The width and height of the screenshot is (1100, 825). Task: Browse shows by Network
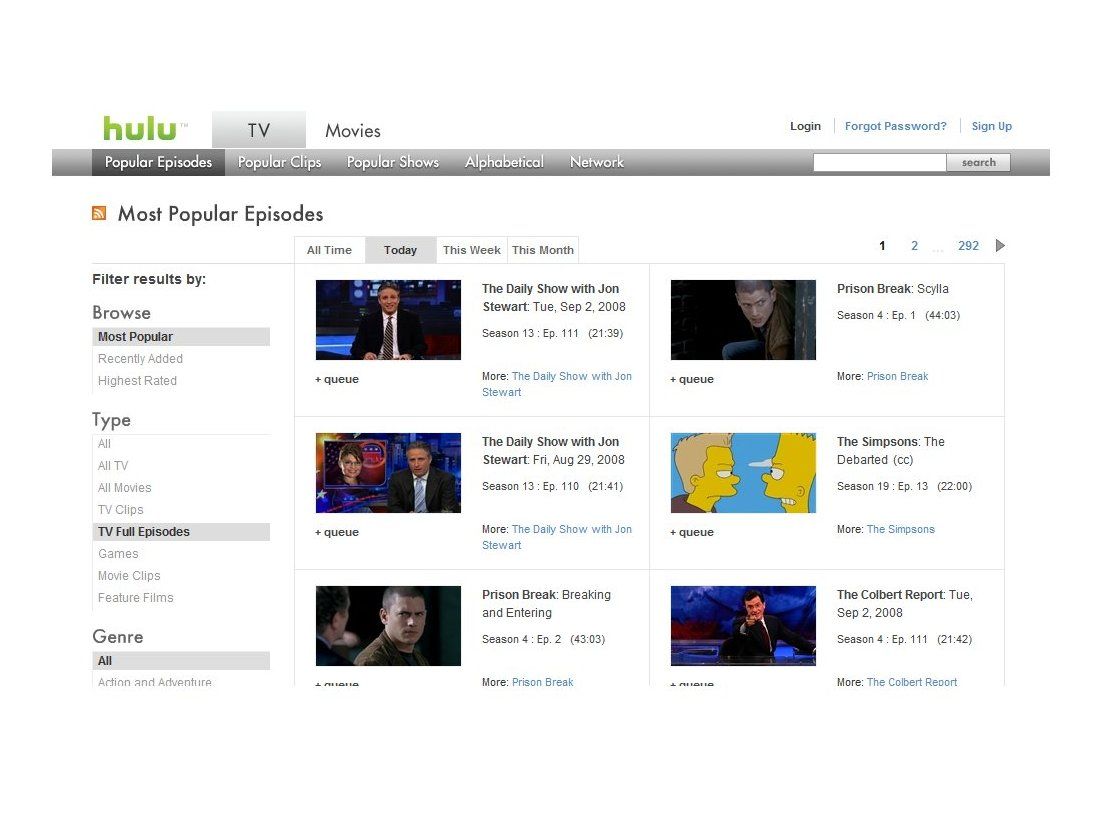pyautogui.click(x=596, y=162)
